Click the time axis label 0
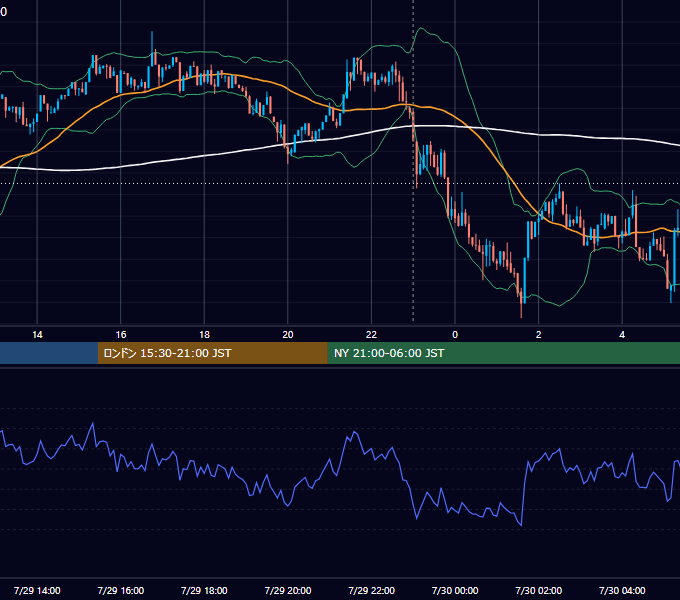The width and height of the screenshot is (680, 600). [x=455, y=335]
